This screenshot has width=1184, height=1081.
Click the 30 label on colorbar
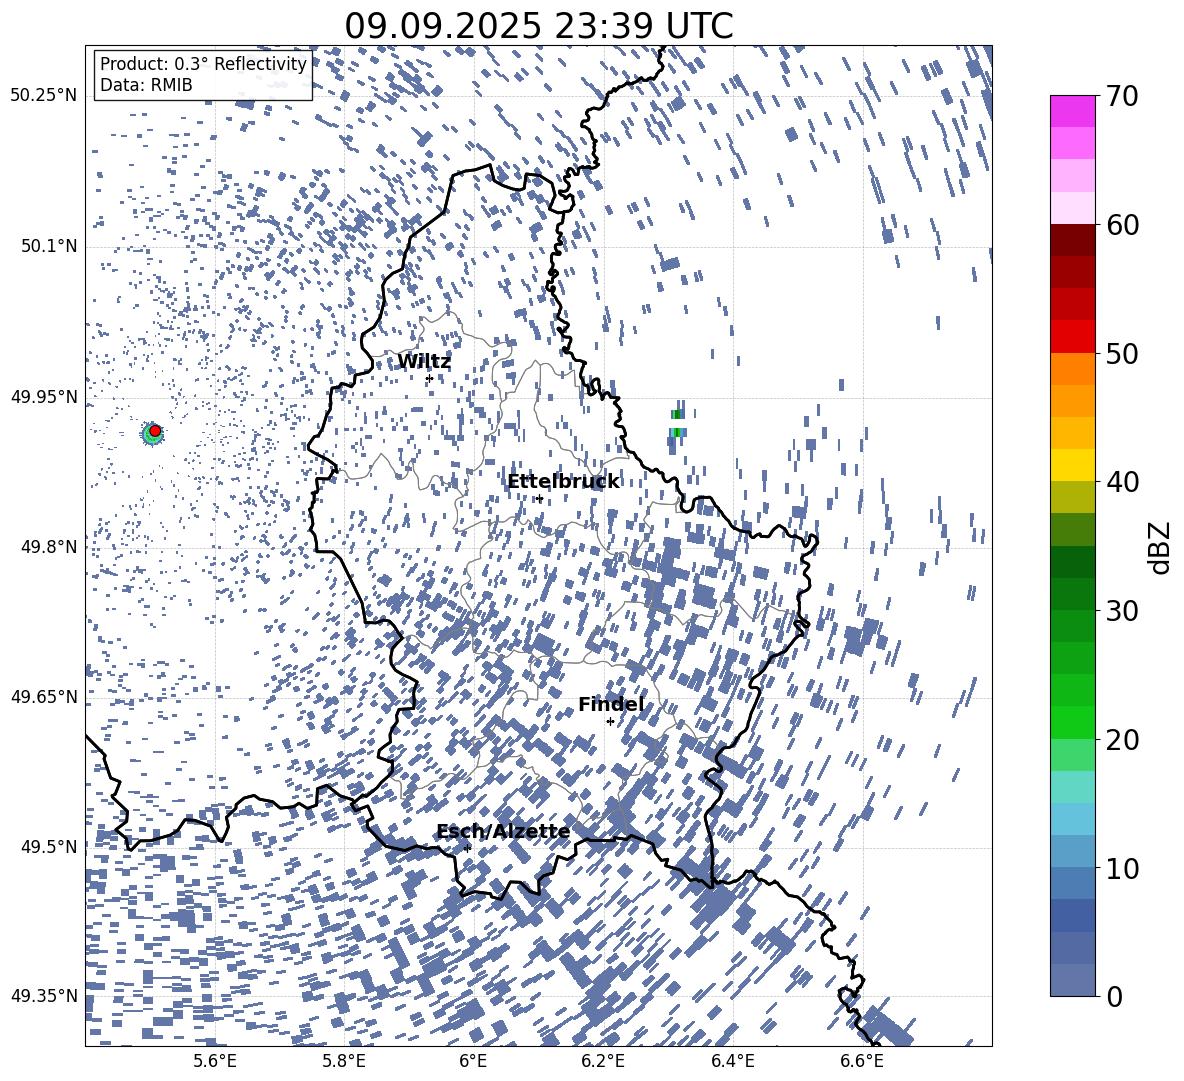1121,610
